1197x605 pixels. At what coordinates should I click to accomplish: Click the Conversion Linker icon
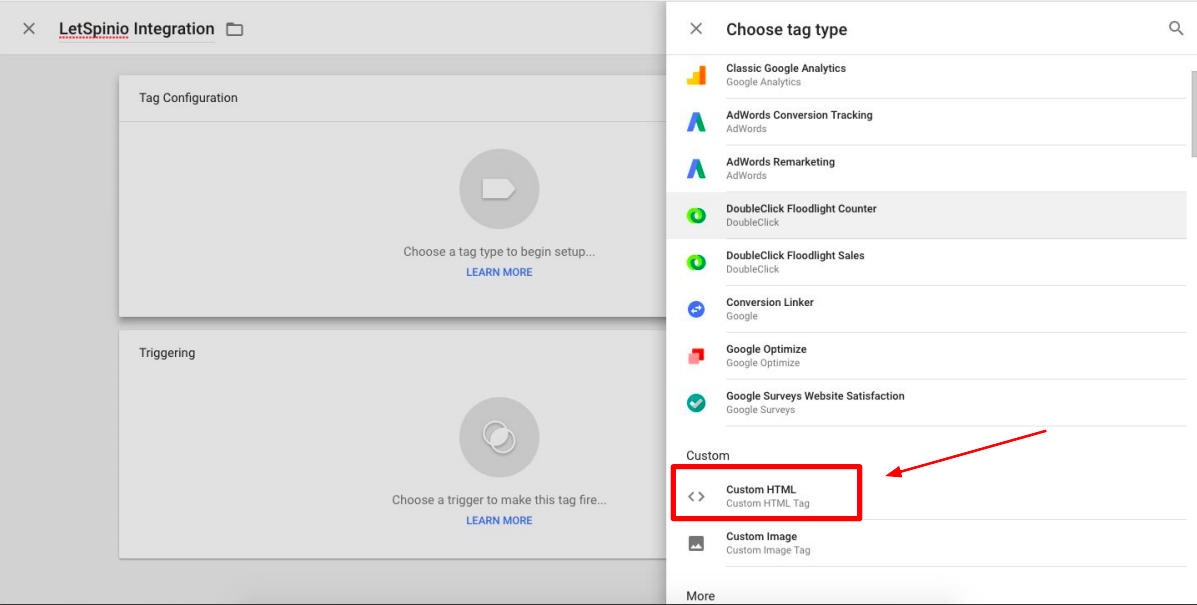tap(696, 309)
